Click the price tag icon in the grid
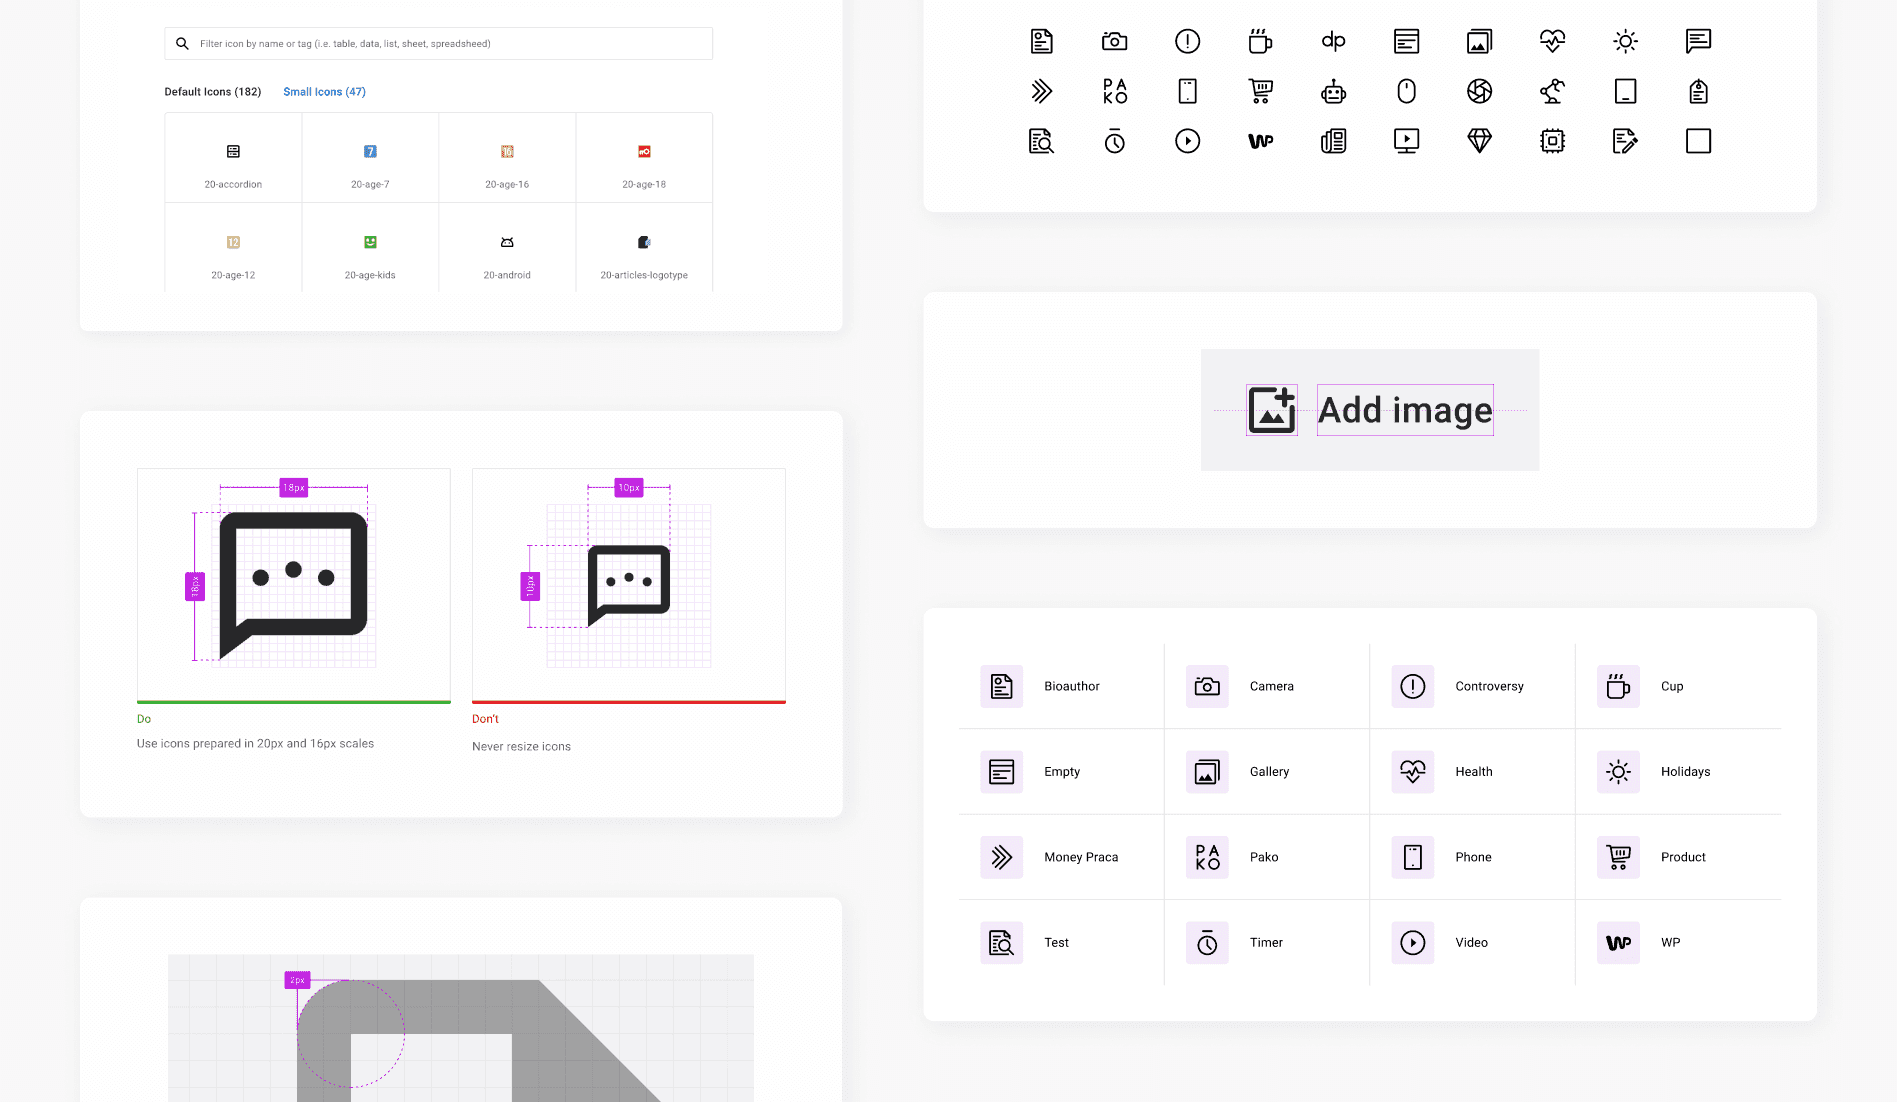This screenshot has height=1102, width=1897. (1698, 92)
